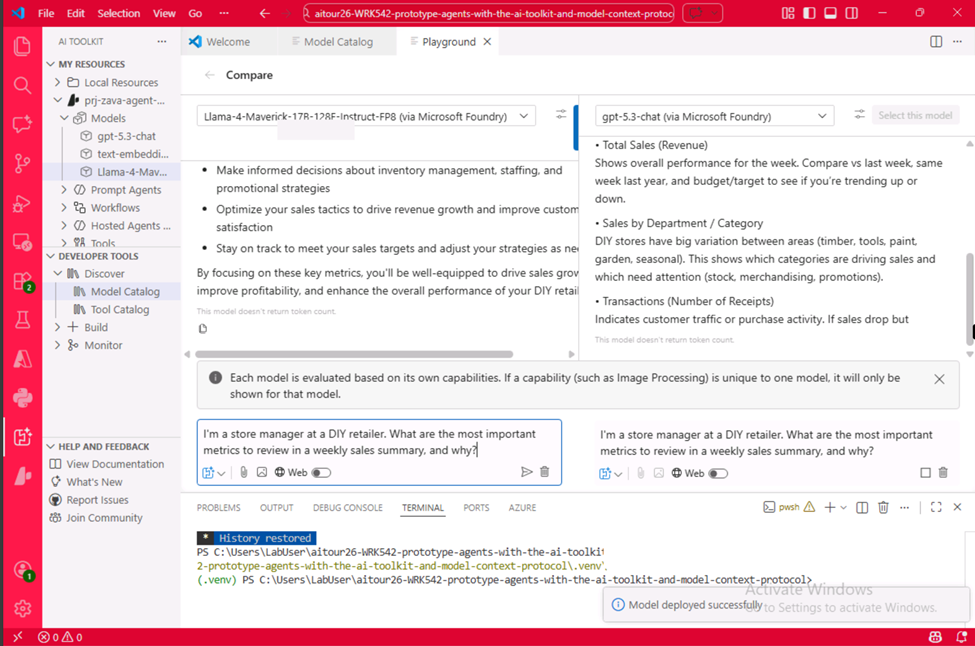
Task: Open the Manage gear menu
Action: [22, 608]
